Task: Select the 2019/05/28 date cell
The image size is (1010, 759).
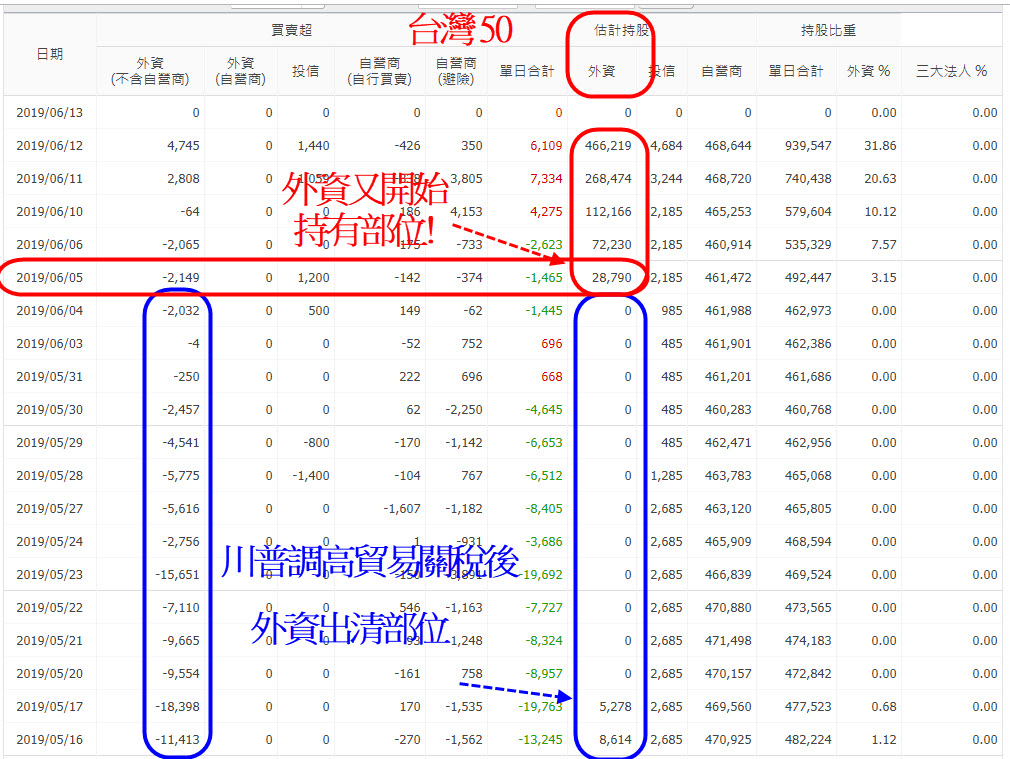Action: tap(50, 476)
